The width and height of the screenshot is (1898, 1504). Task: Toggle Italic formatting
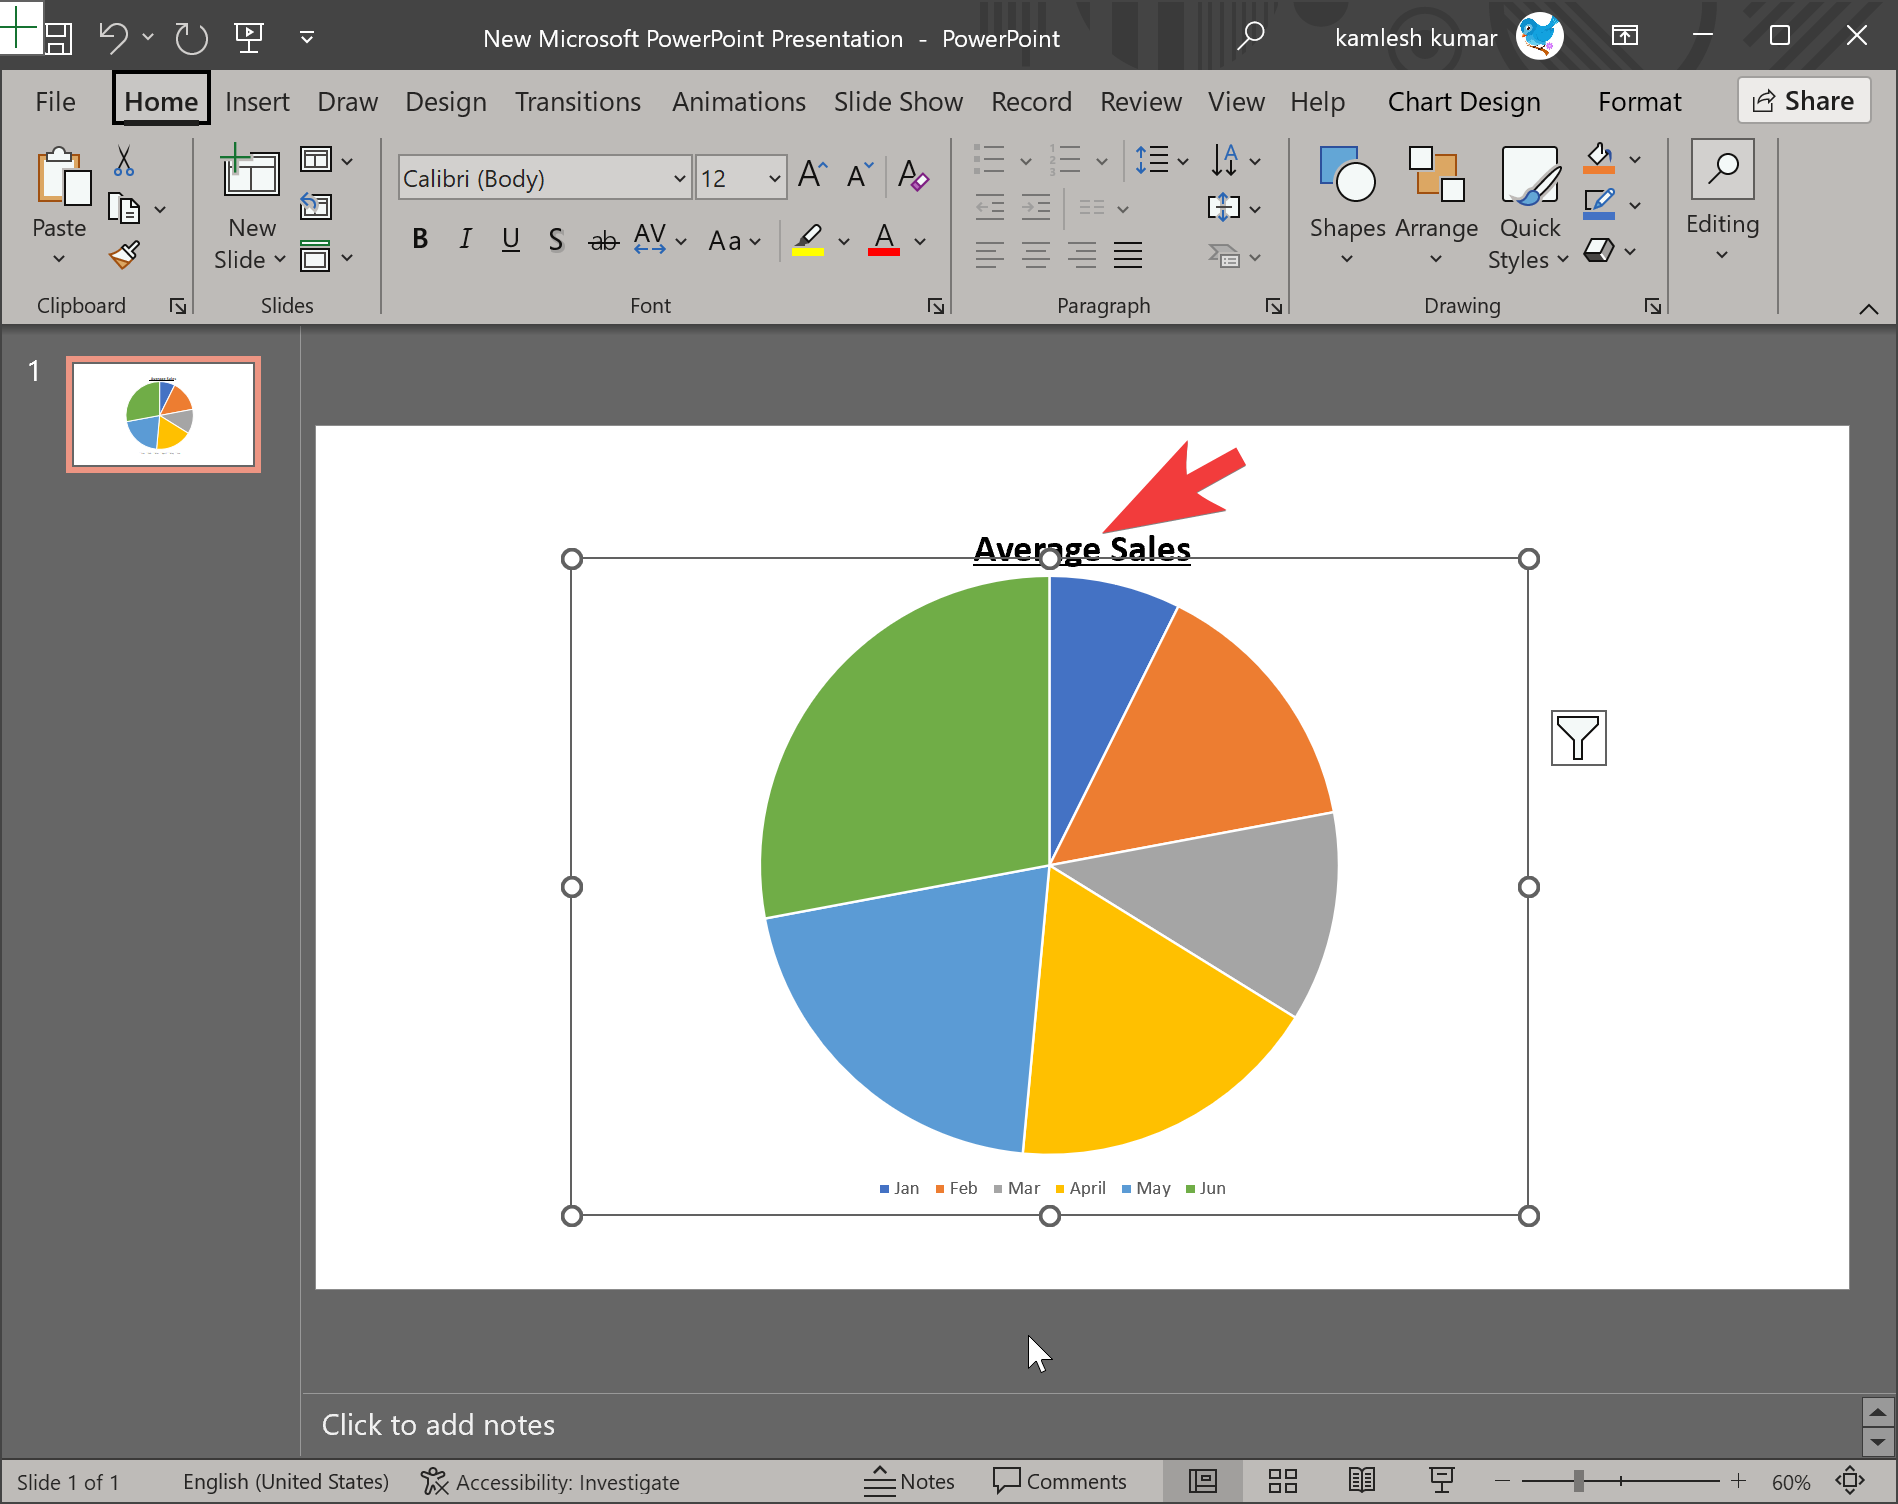[465, 240]
